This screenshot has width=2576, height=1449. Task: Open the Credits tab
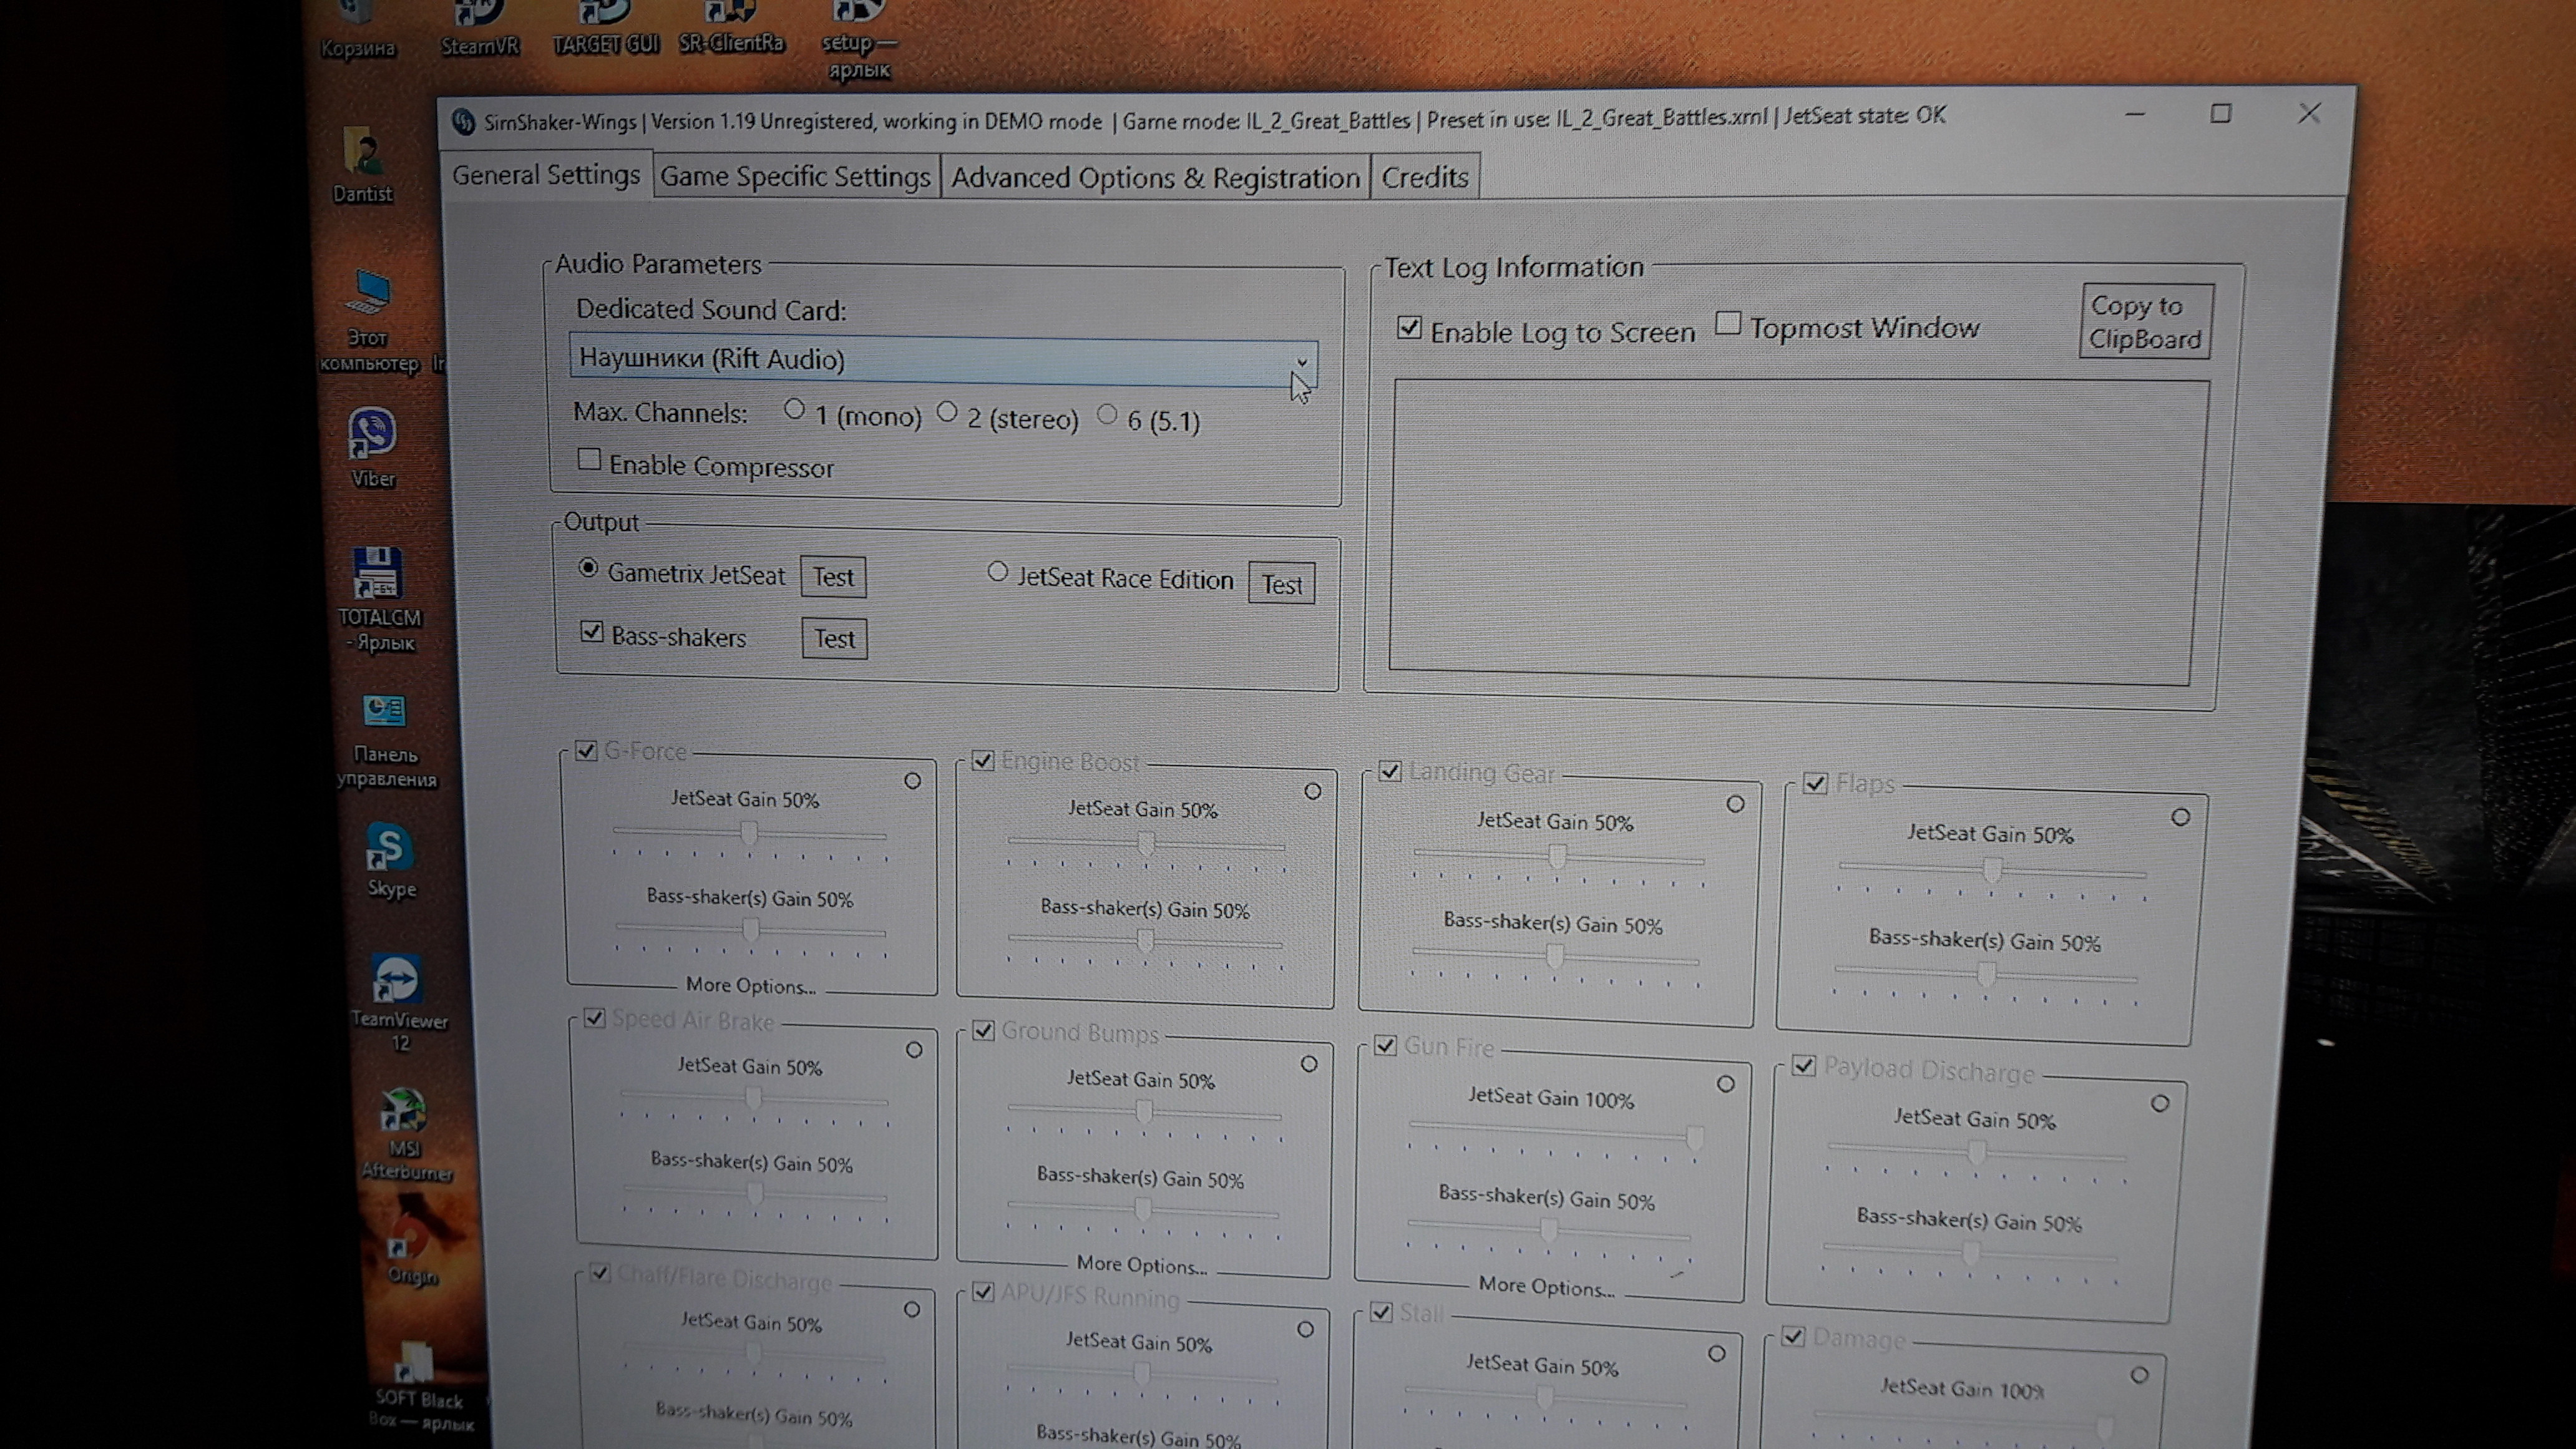click(x=1425, y=178)
